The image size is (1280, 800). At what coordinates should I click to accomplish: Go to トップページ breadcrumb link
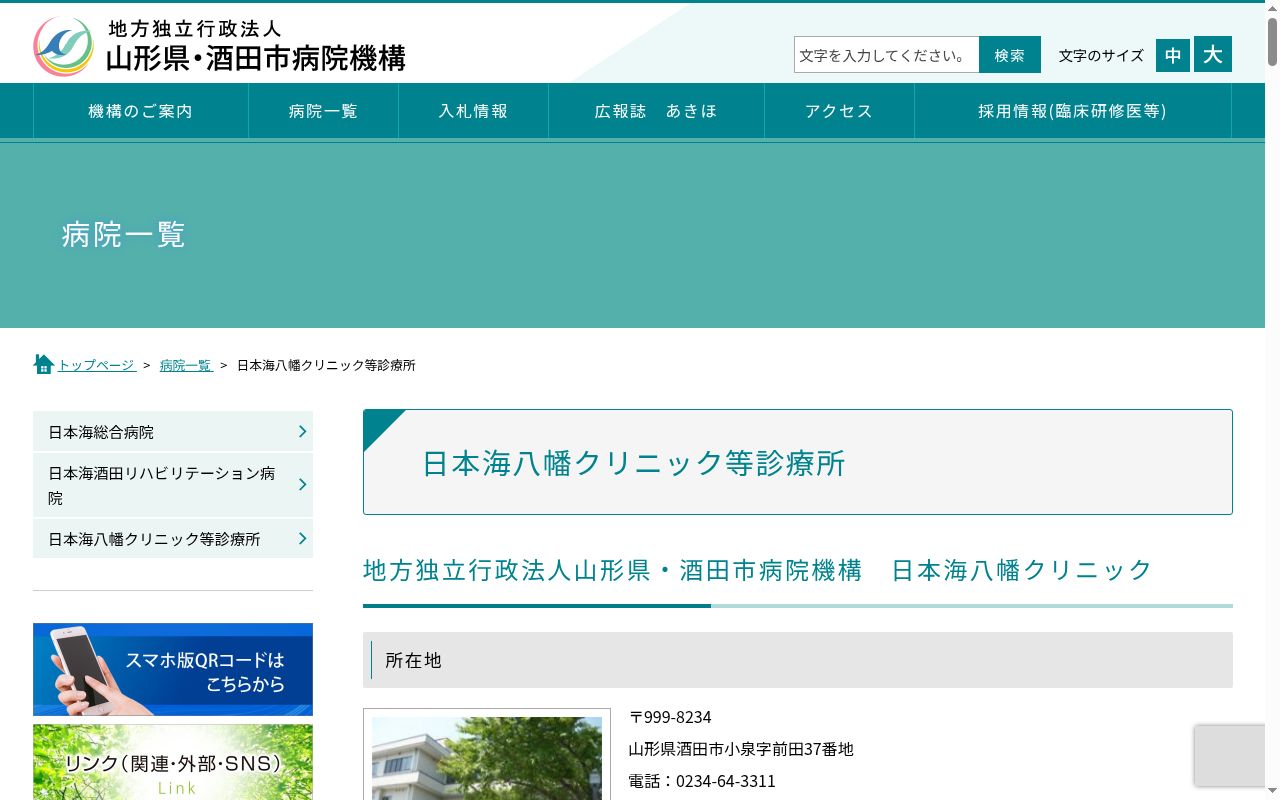click(96, 365)
